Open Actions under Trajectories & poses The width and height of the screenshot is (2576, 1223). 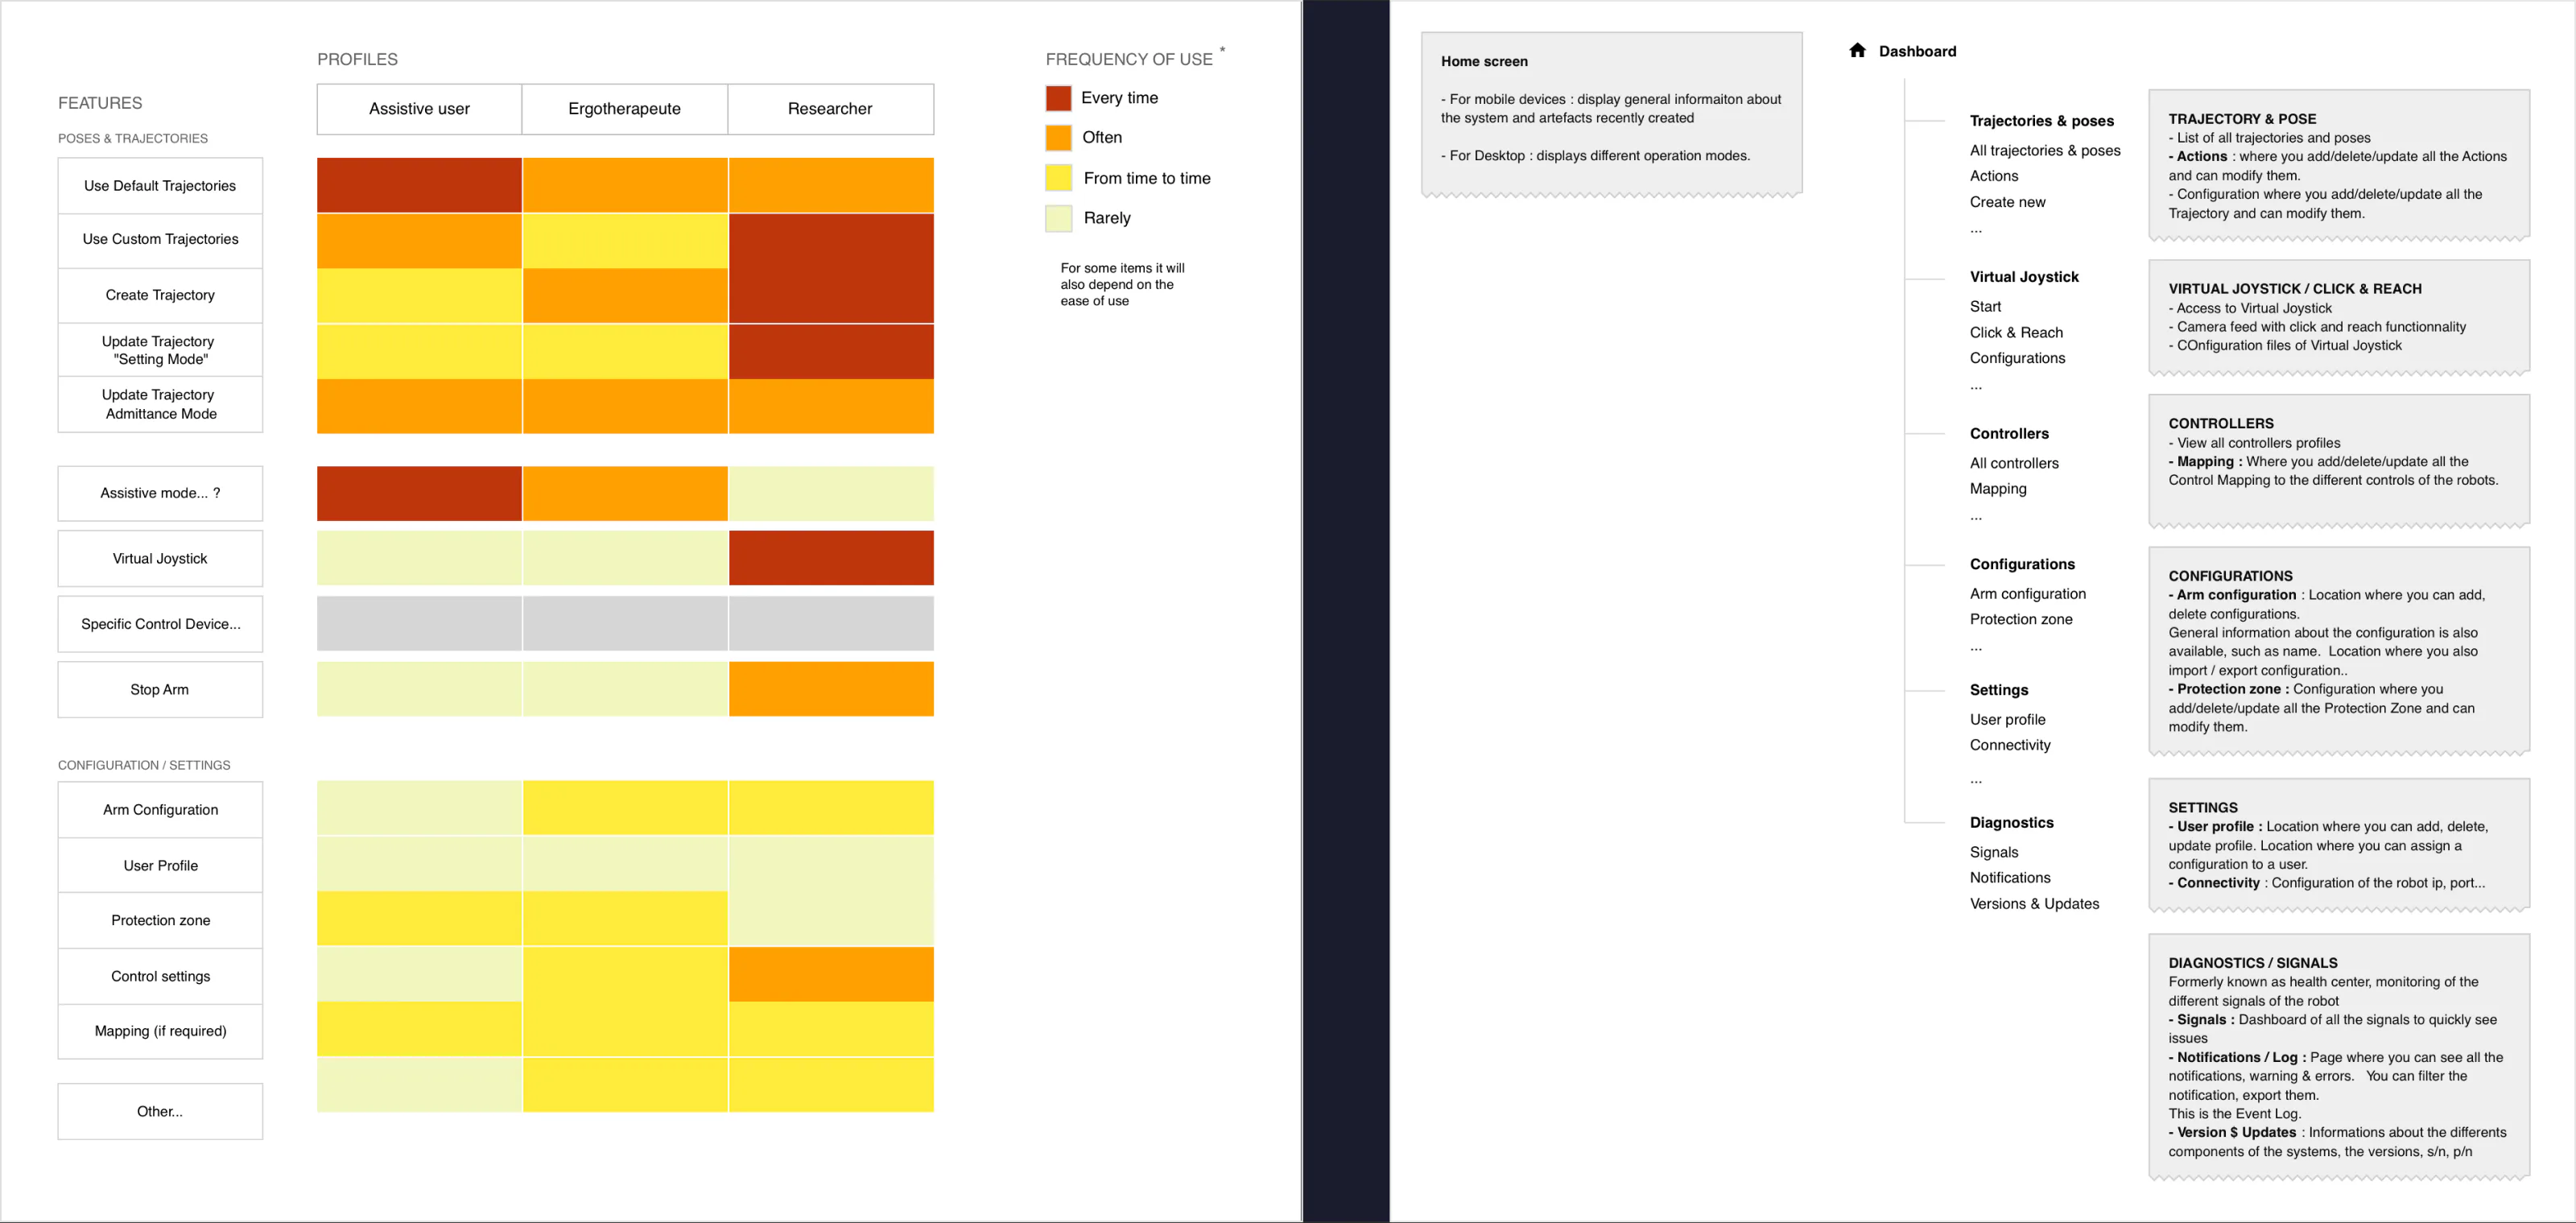[x=1993, y=176]
